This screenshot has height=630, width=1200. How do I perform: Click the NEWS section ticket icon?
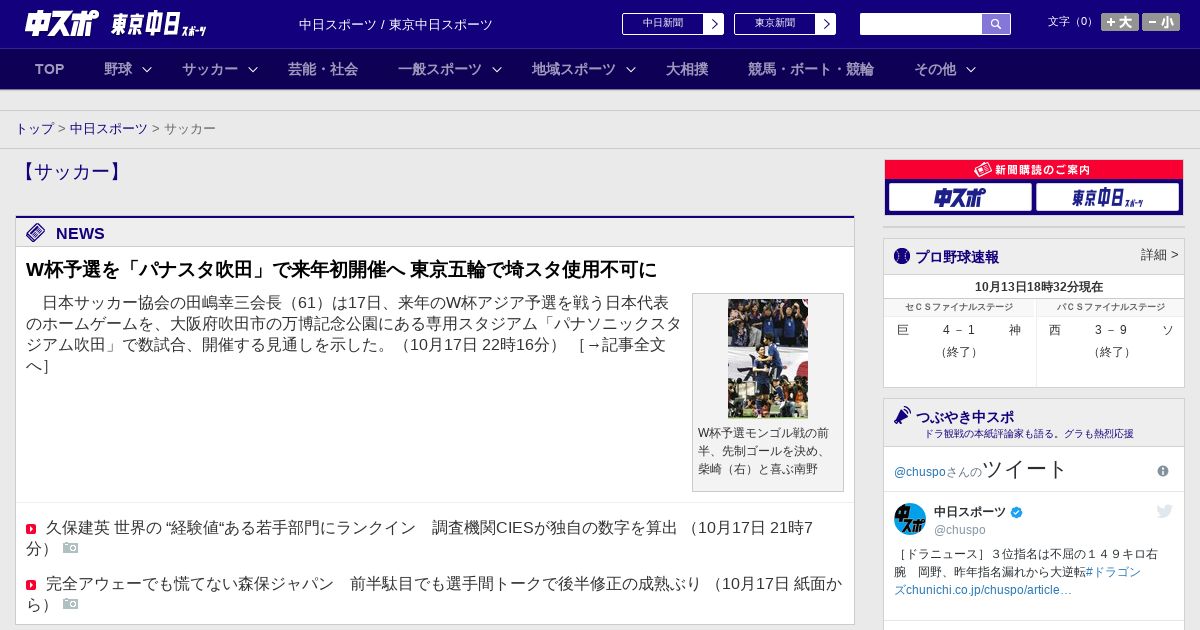[x=36, y=233]
